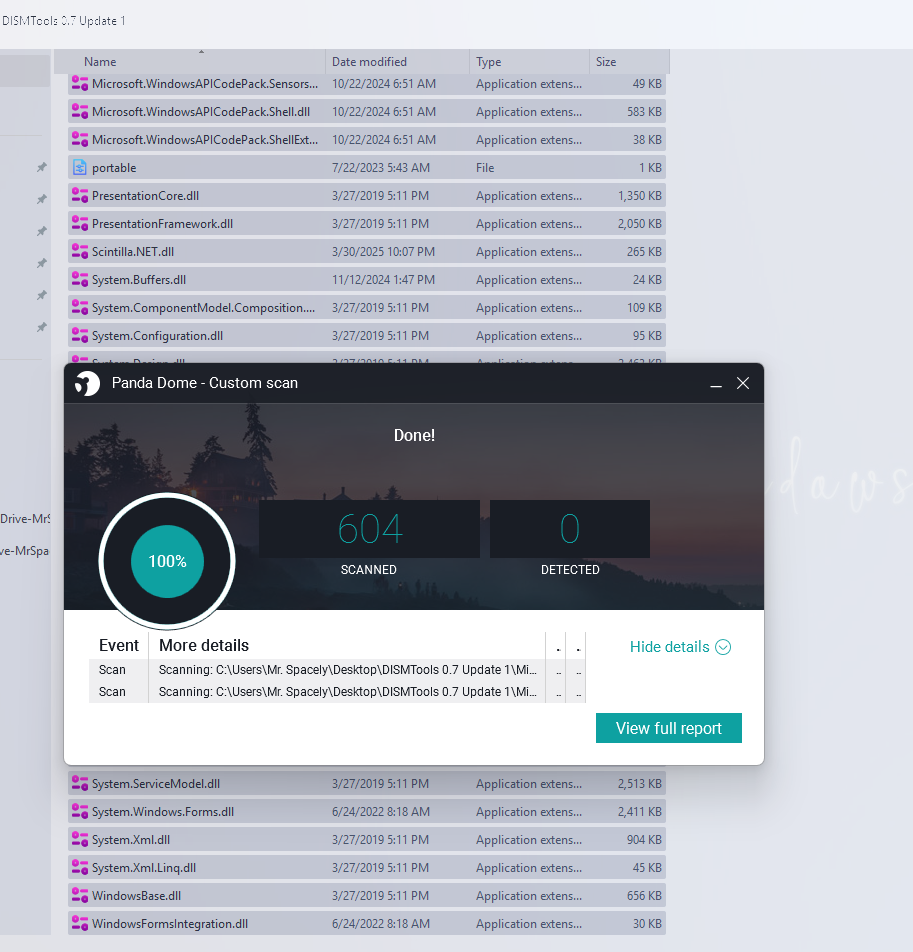Click the Event column header in scan details

coord(119,645)
